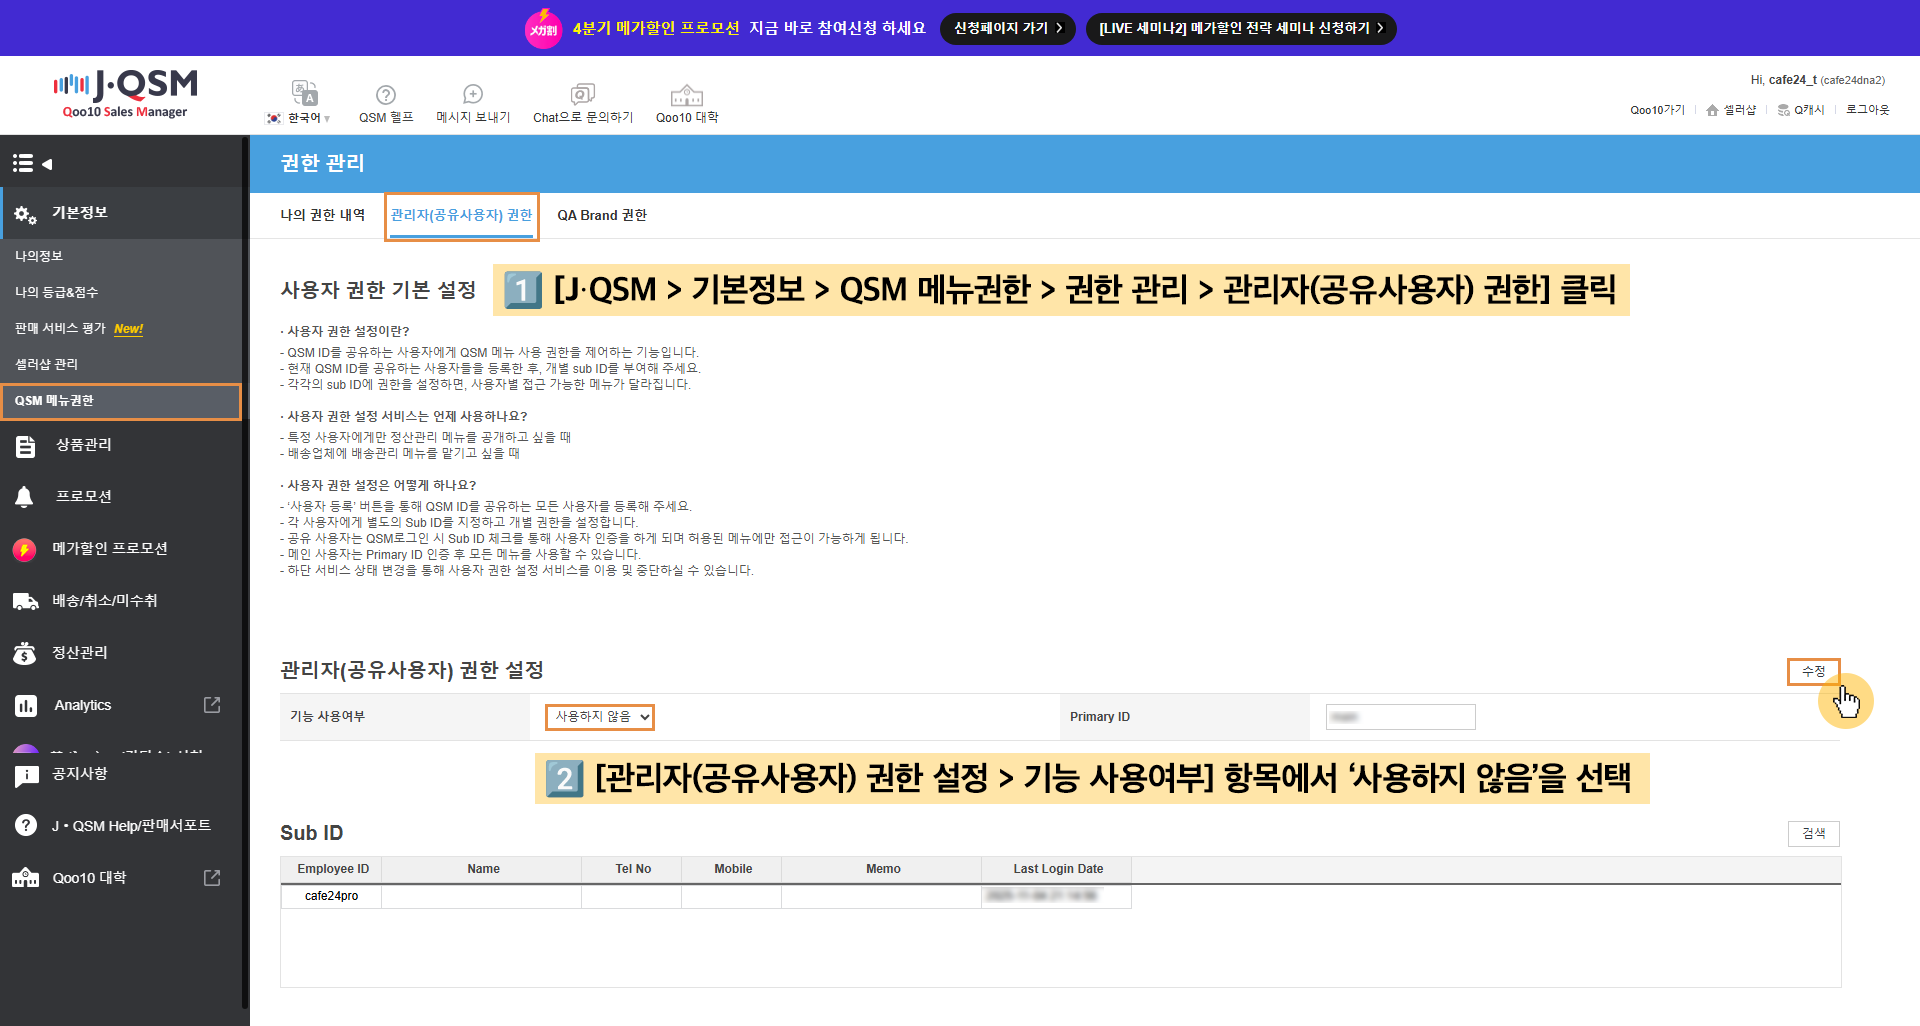1920x1026 pixels.
Task: Click the Primary ID input field
Action: coord(1400,717)
